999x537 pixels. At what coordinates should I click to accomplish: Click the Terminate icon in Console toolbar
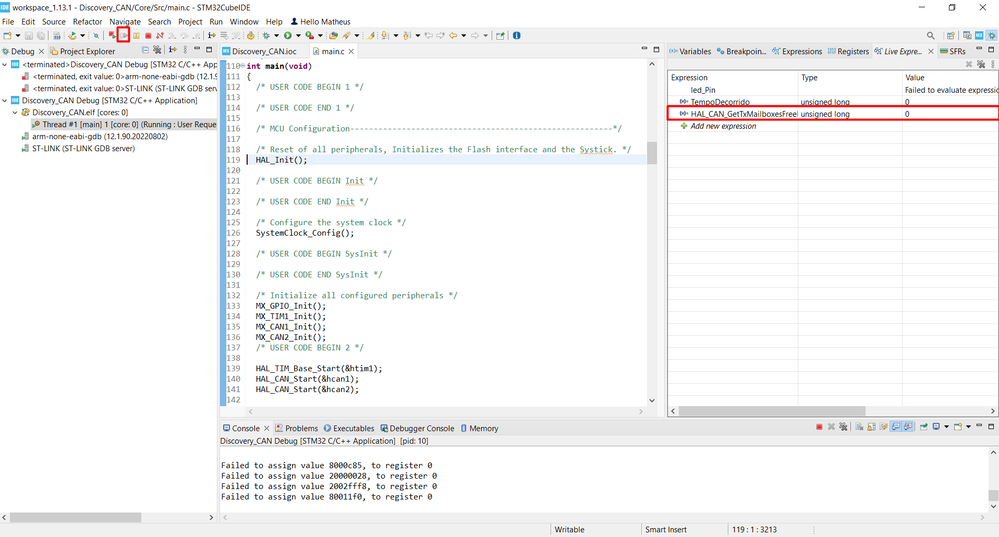819,428
